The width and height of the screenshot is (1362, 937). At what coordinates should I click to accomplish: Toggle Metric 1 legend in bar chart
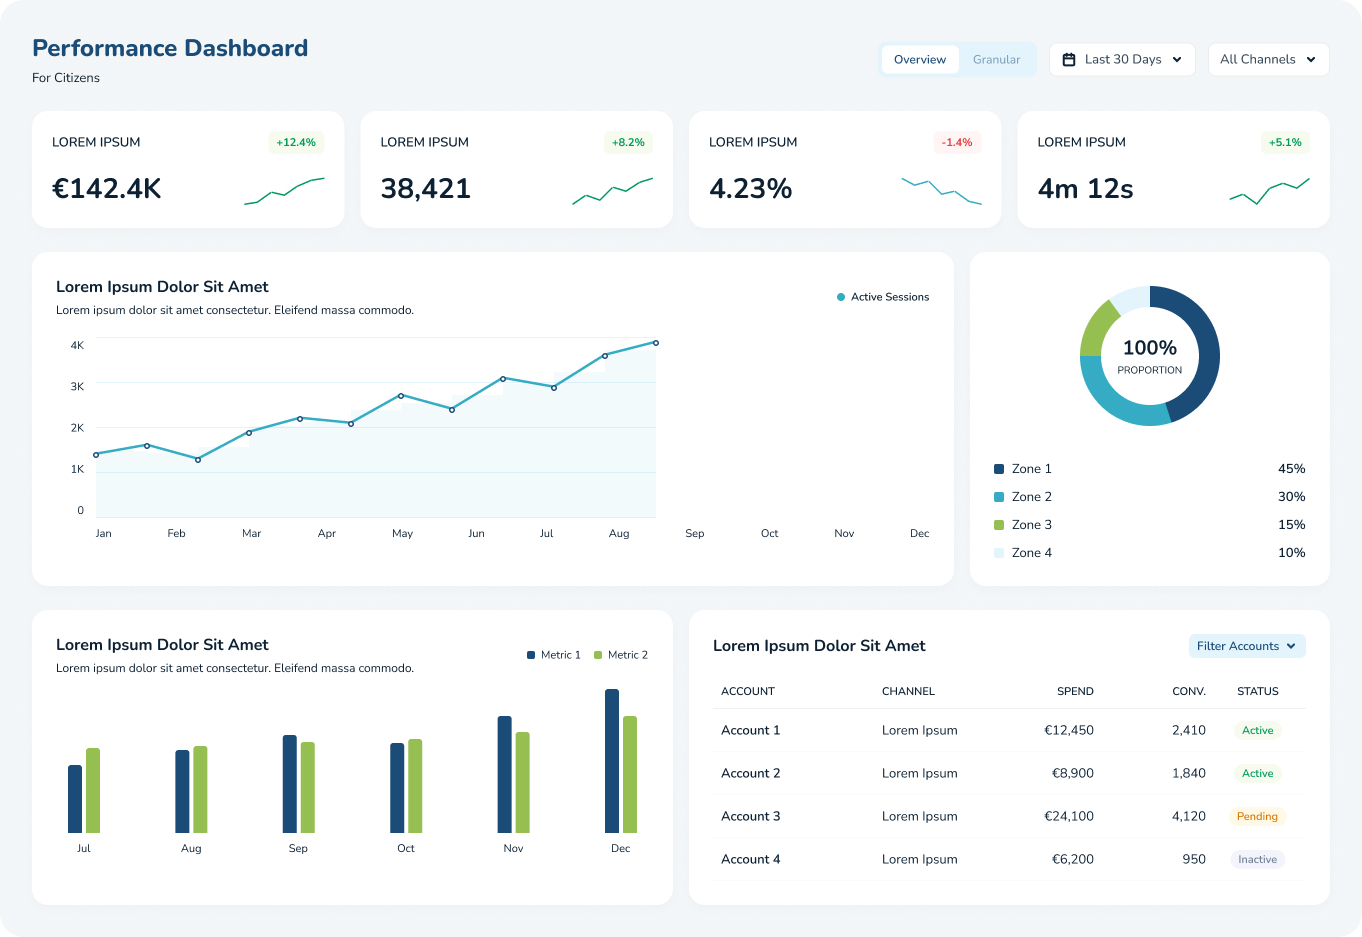(554, 655)
